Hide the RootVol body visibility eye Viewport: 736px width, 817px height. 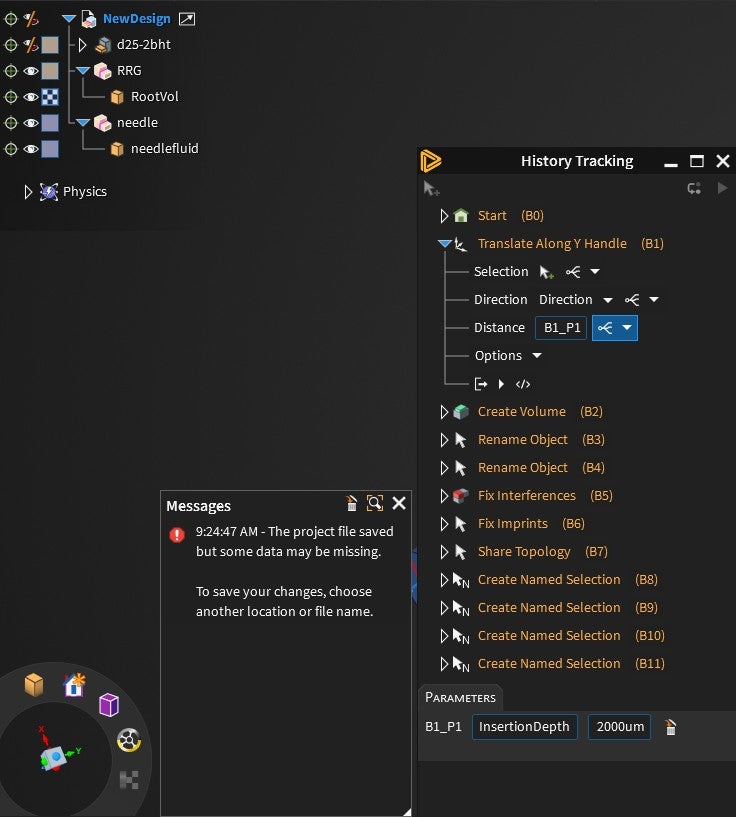(31, 96)
